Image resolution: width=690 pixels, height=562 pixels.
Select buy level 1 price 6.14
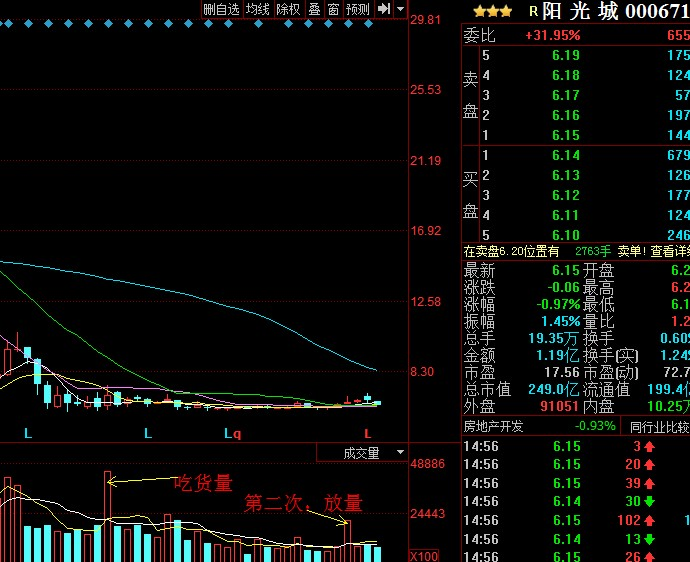tap(566, 155)
